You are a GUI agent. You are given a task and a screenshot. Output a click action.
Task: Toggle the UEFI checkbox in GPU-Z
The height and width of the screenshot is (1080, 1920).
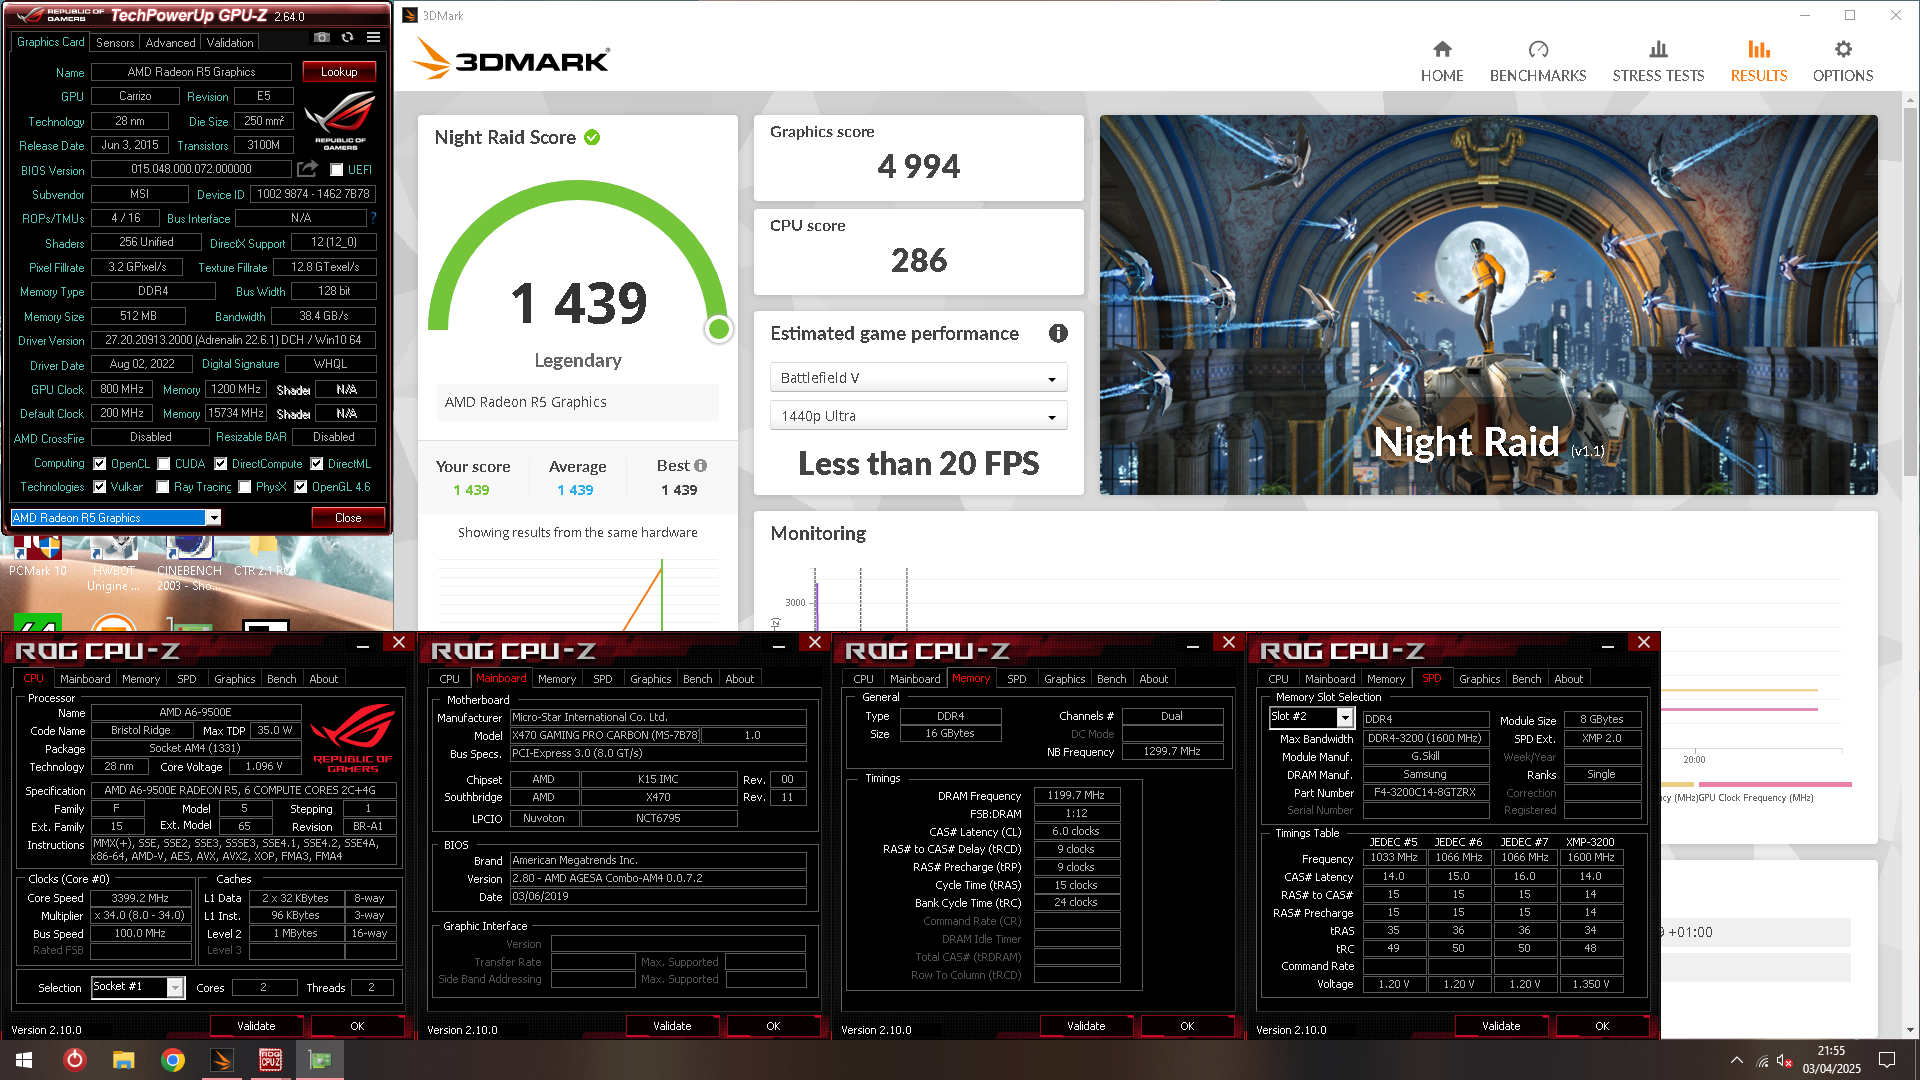(x=337, y=170)
